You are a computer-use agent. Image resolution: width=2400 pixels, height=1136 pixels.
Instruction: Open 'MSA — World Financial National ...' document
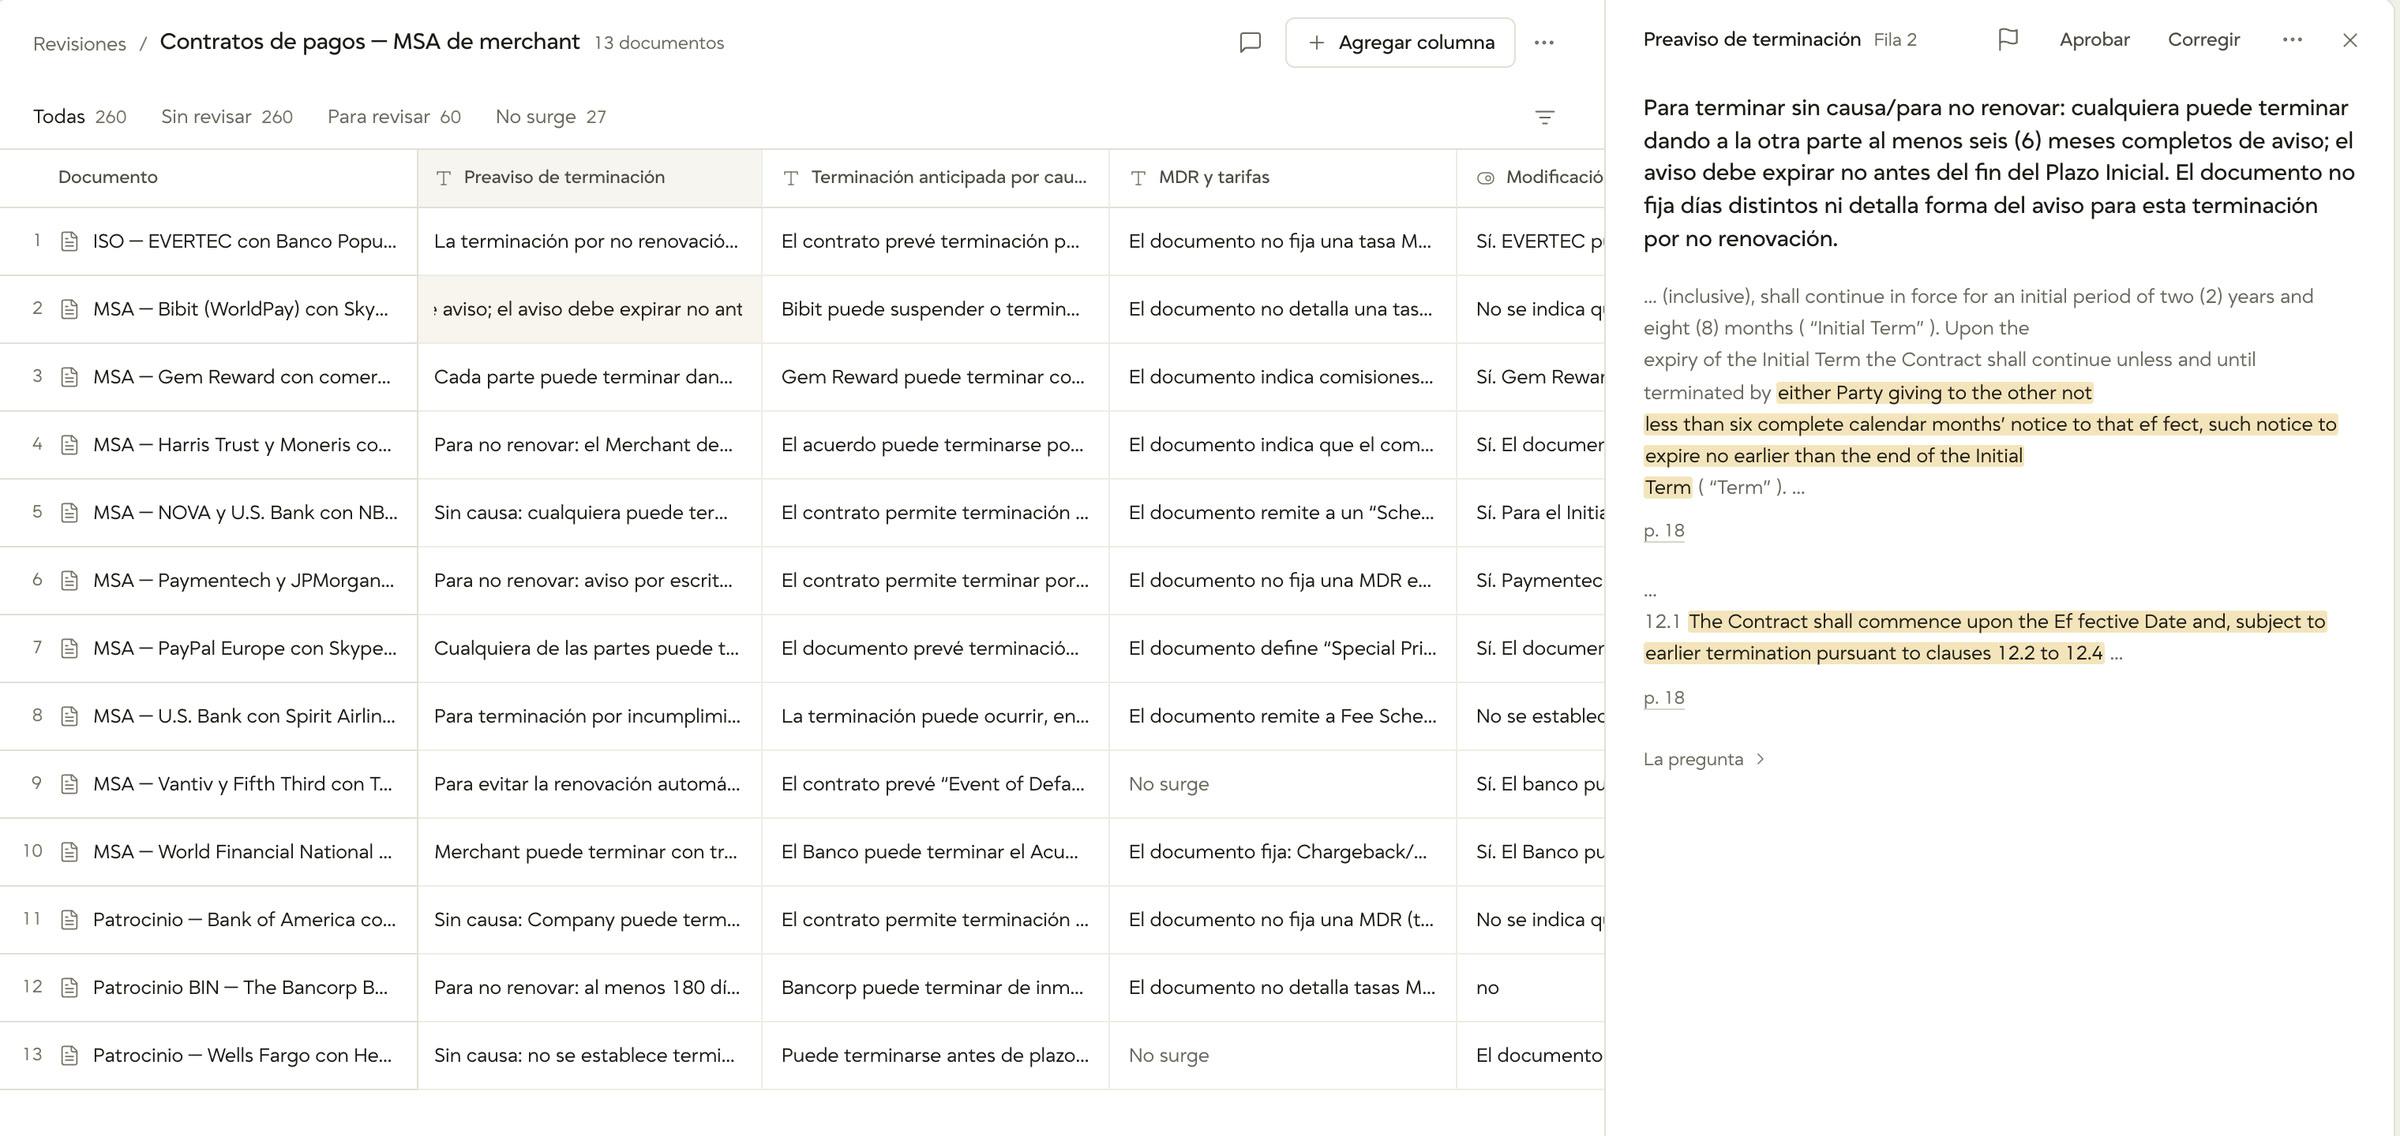pos(242,852)
